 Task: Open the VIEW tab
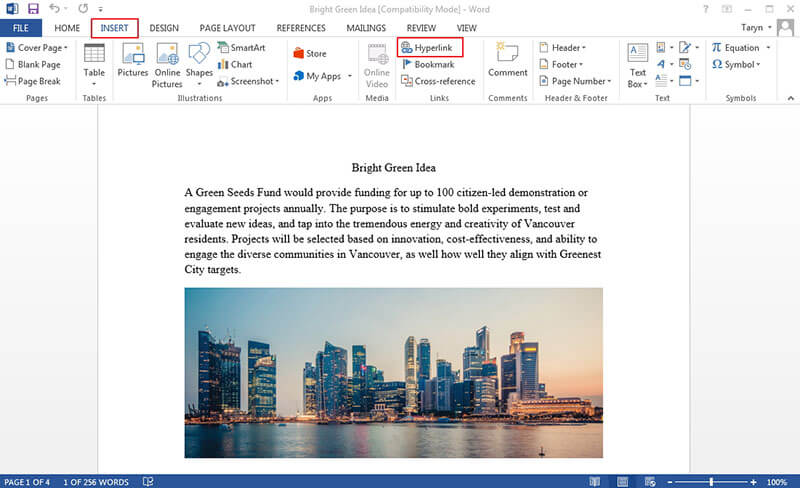[466, 28]
